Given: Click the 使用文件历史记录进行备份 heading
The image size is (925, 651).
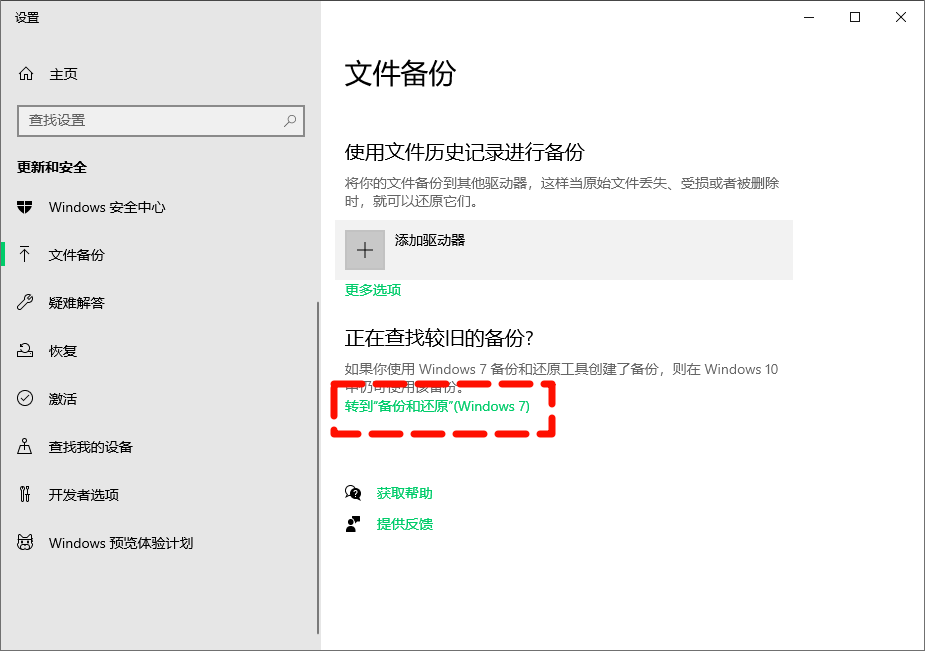Looking at the screenshot, I should tap(464, 153).
